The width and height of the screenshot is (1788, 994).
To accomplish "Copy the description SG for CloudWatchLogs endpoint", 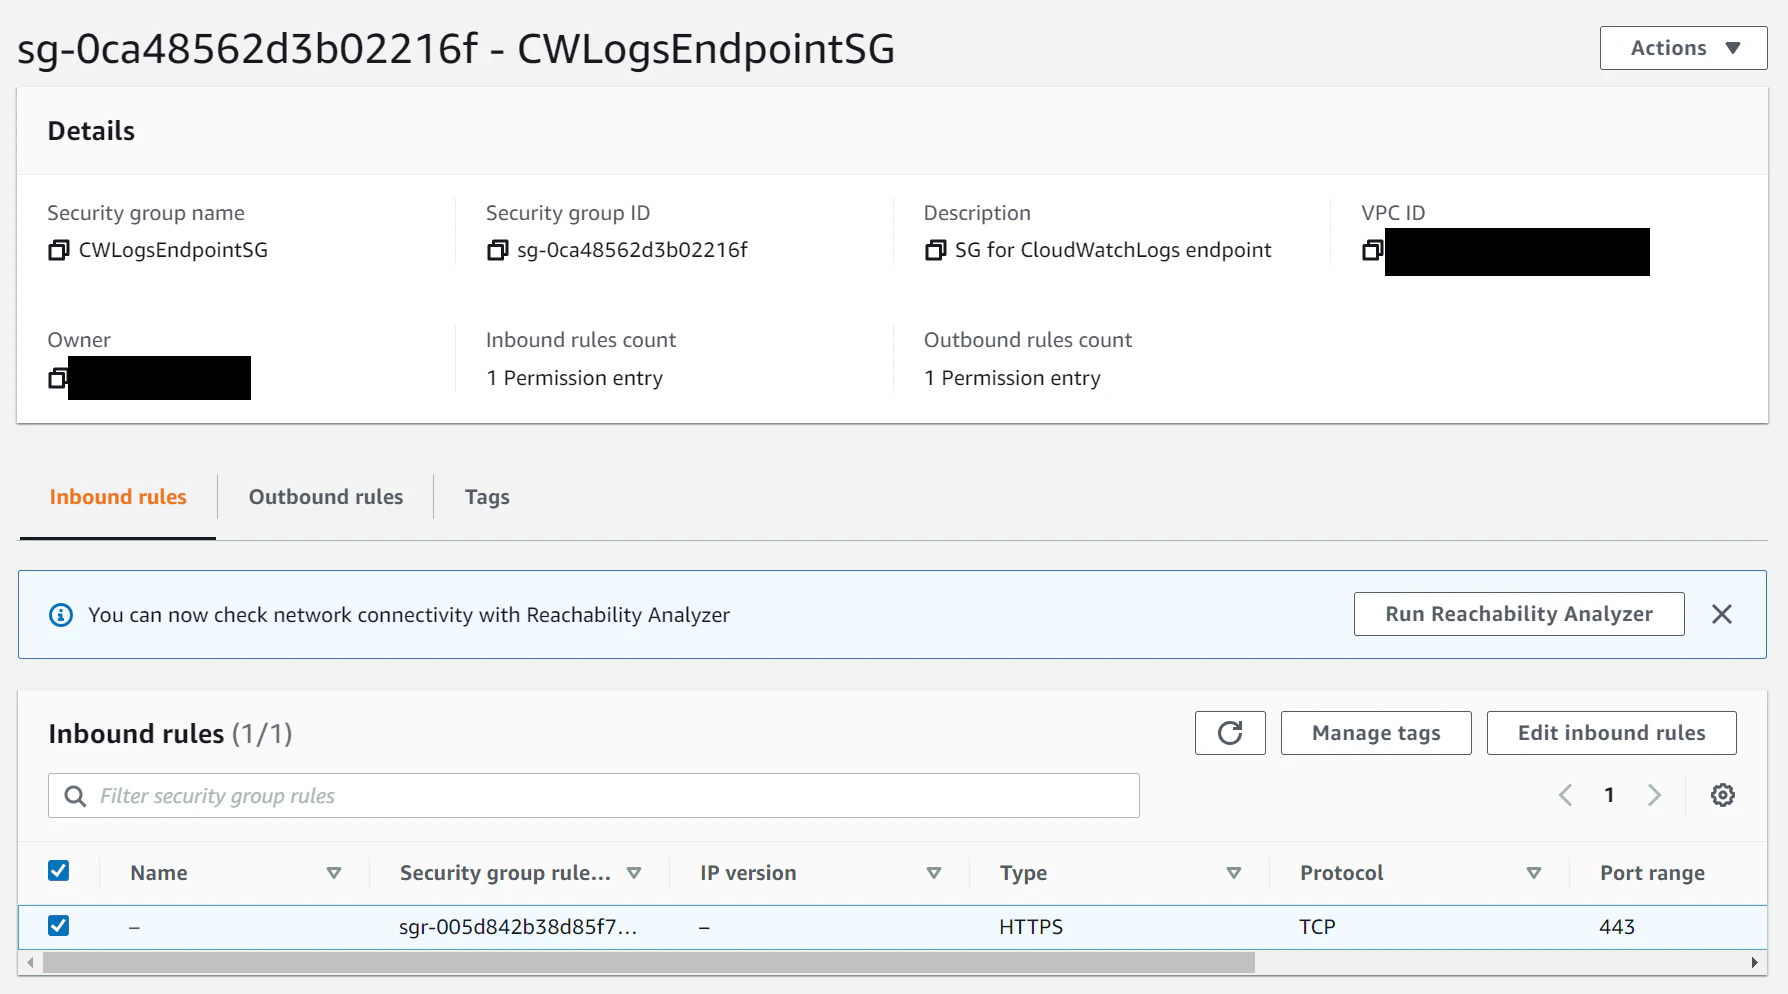I will click(x=935, y=250).
